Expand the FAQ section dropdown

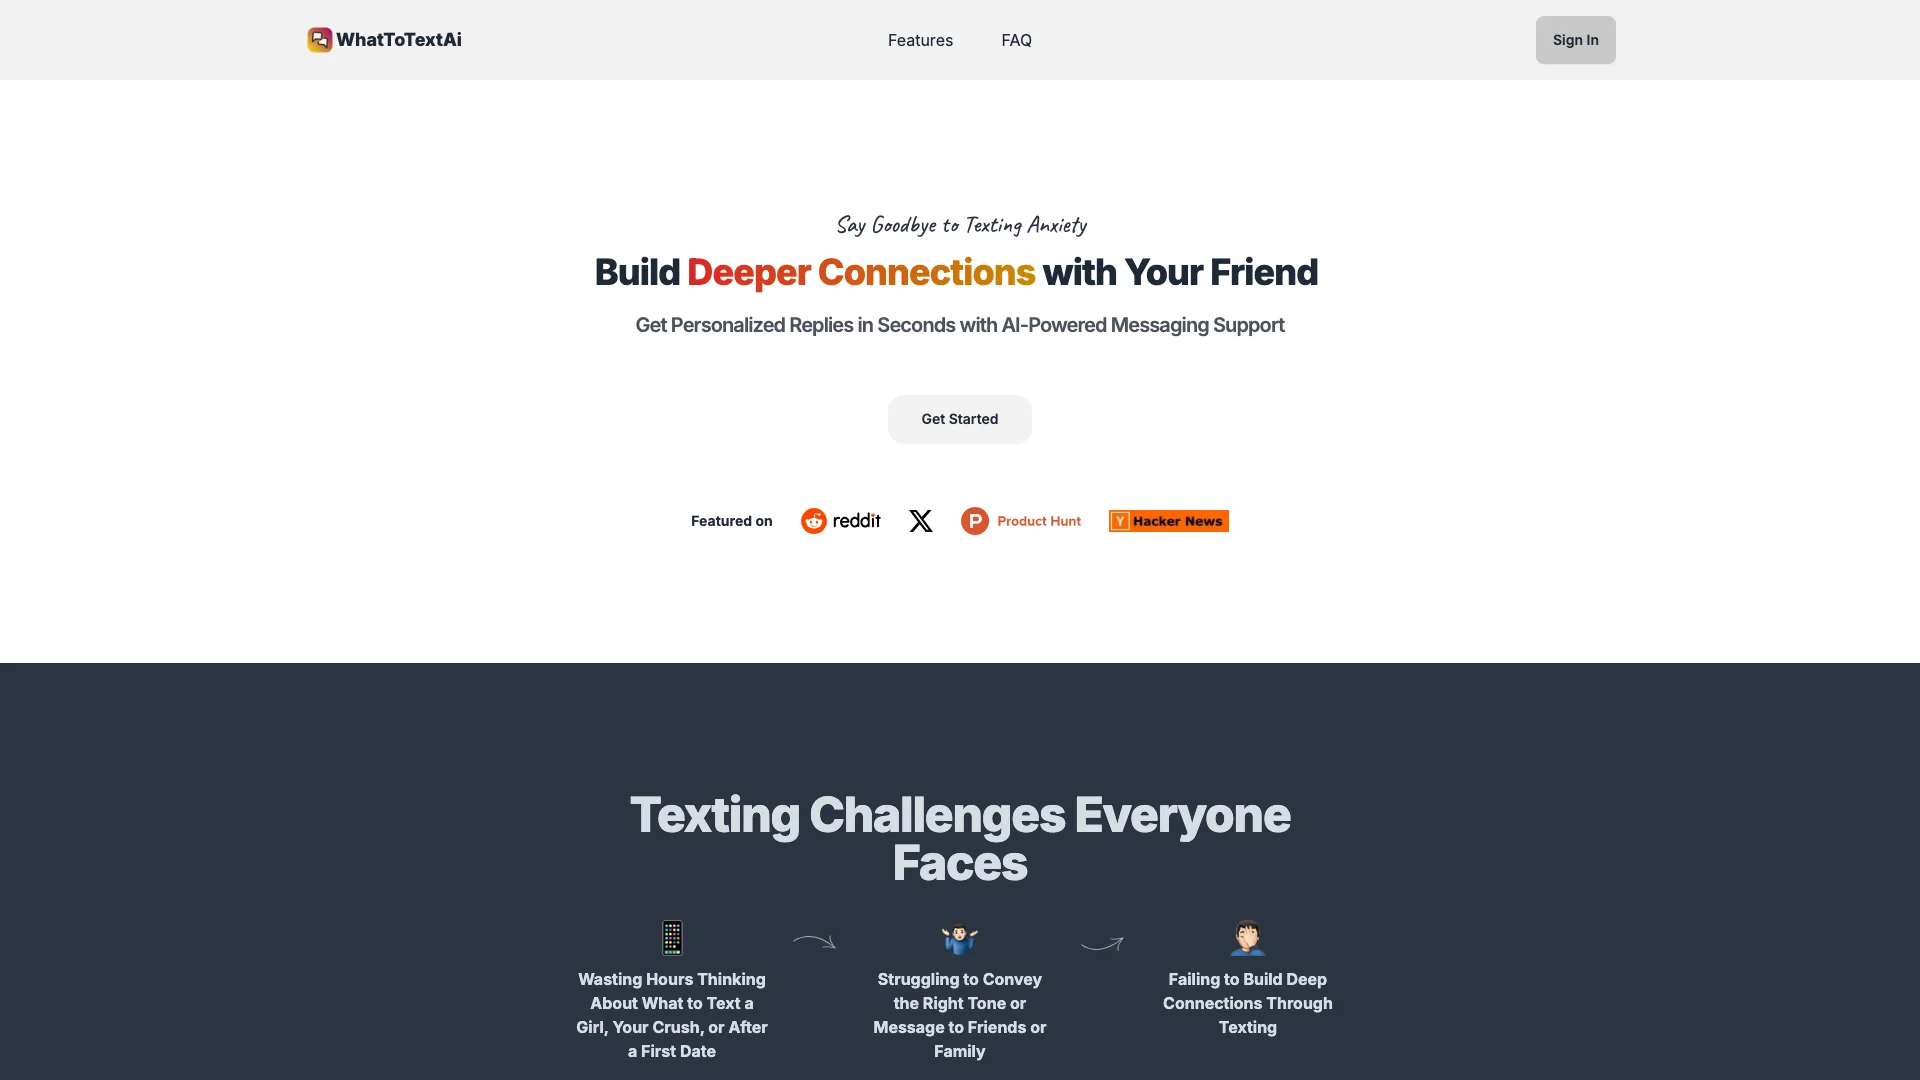coord(1015,38)
